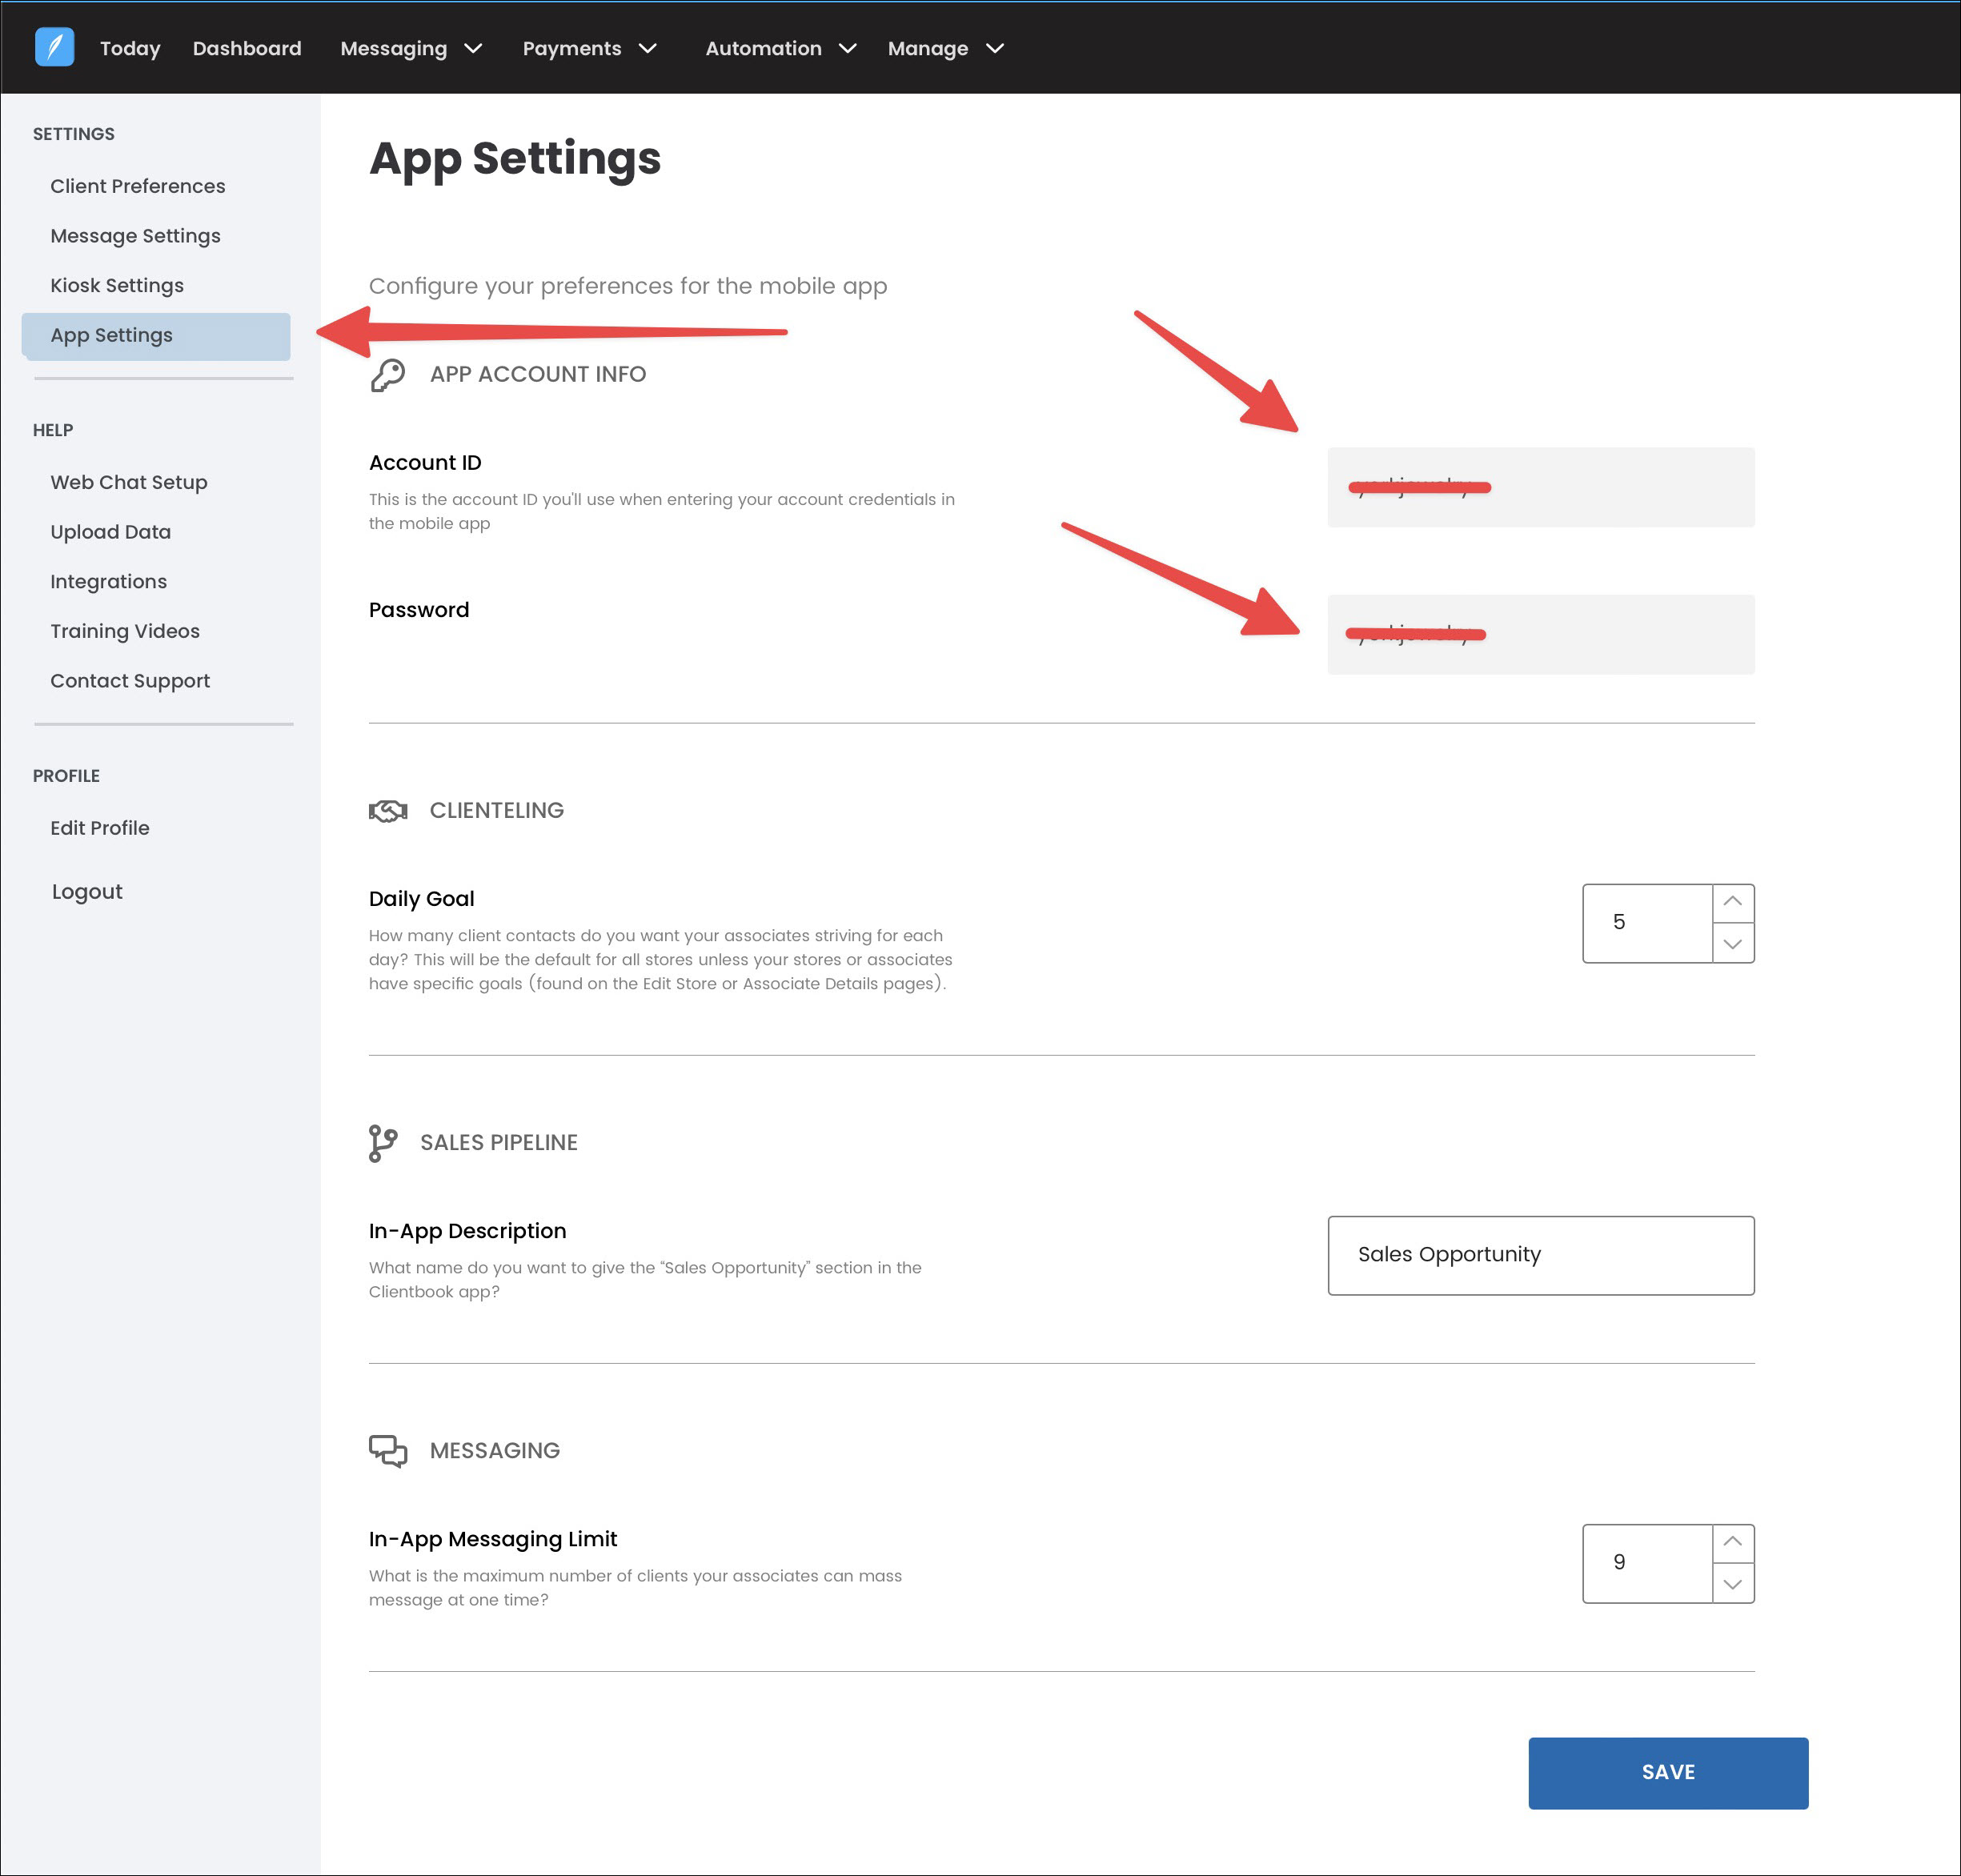Viewport: 1961px width, 1876px height.
Task: Open Kiosk Settings
Action: [x=117, y=285]
